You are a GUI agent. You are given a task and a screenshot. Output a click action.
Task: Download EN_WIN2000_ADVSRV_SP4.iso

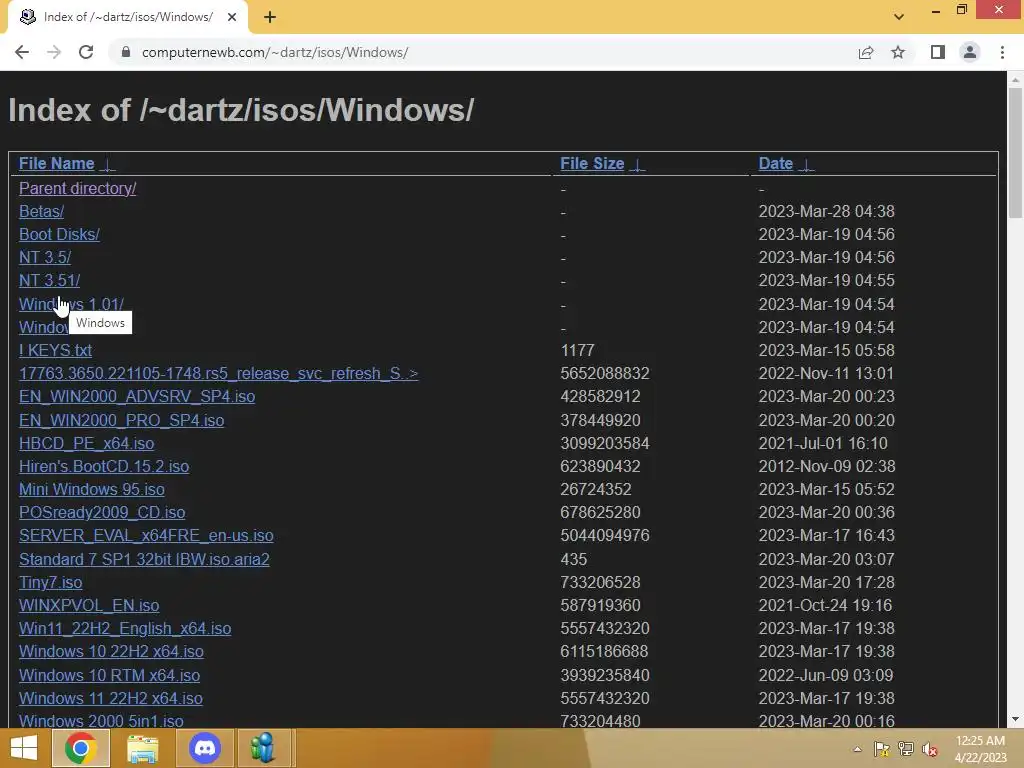click(x=137, y=396)
